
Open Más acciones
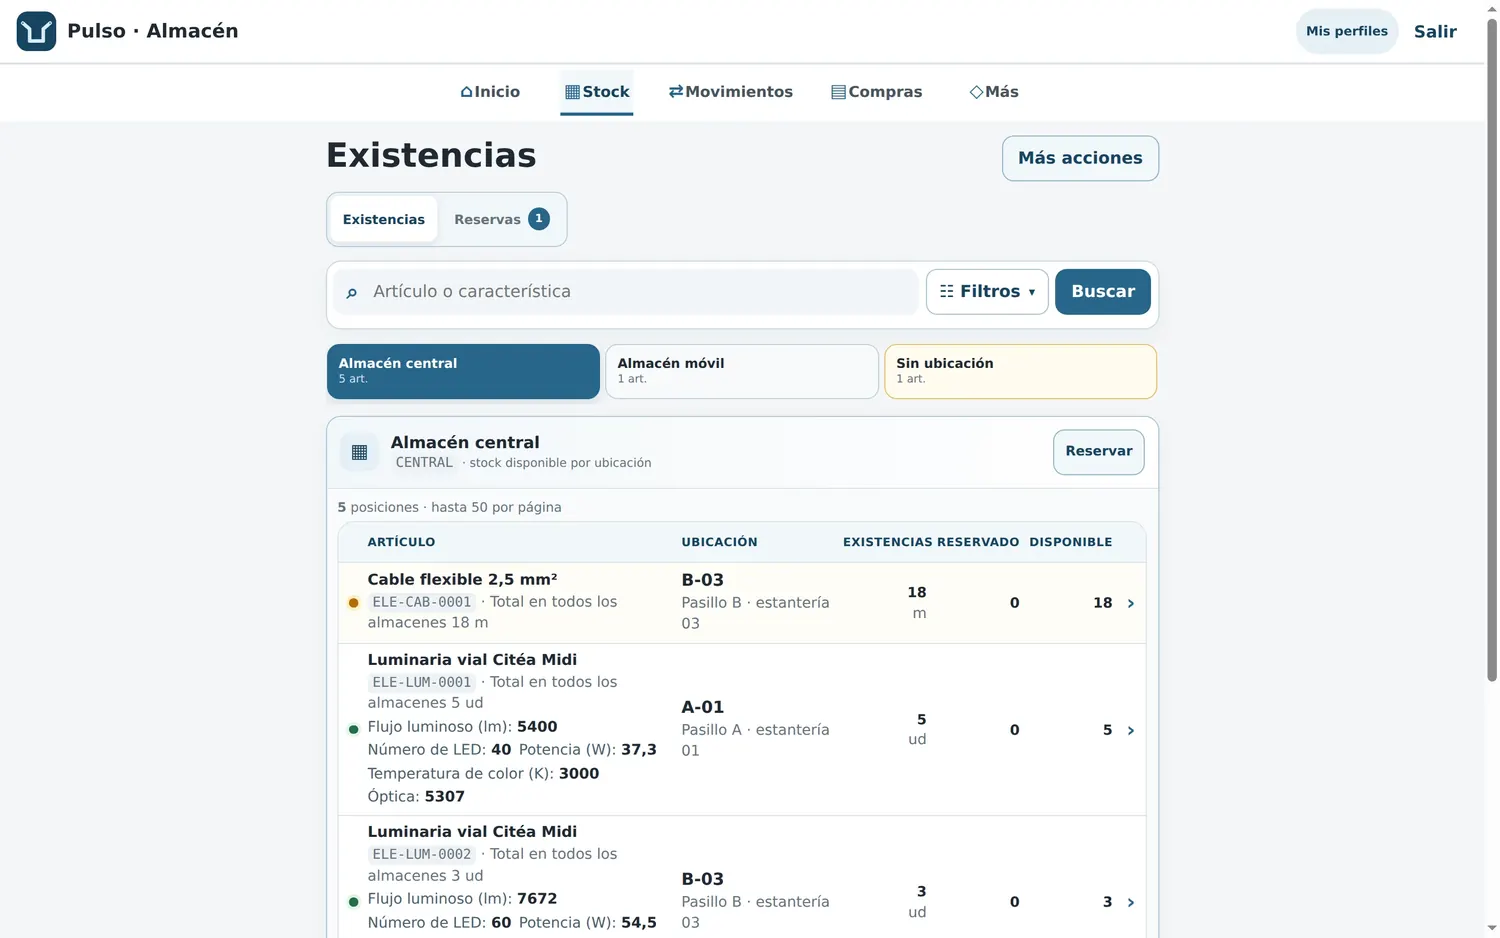(1080, 158)
